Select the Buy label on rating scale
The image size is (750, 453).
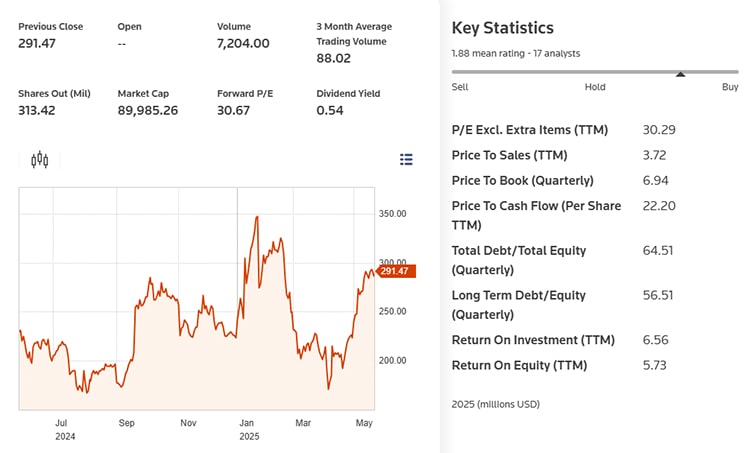coord(730,87)
